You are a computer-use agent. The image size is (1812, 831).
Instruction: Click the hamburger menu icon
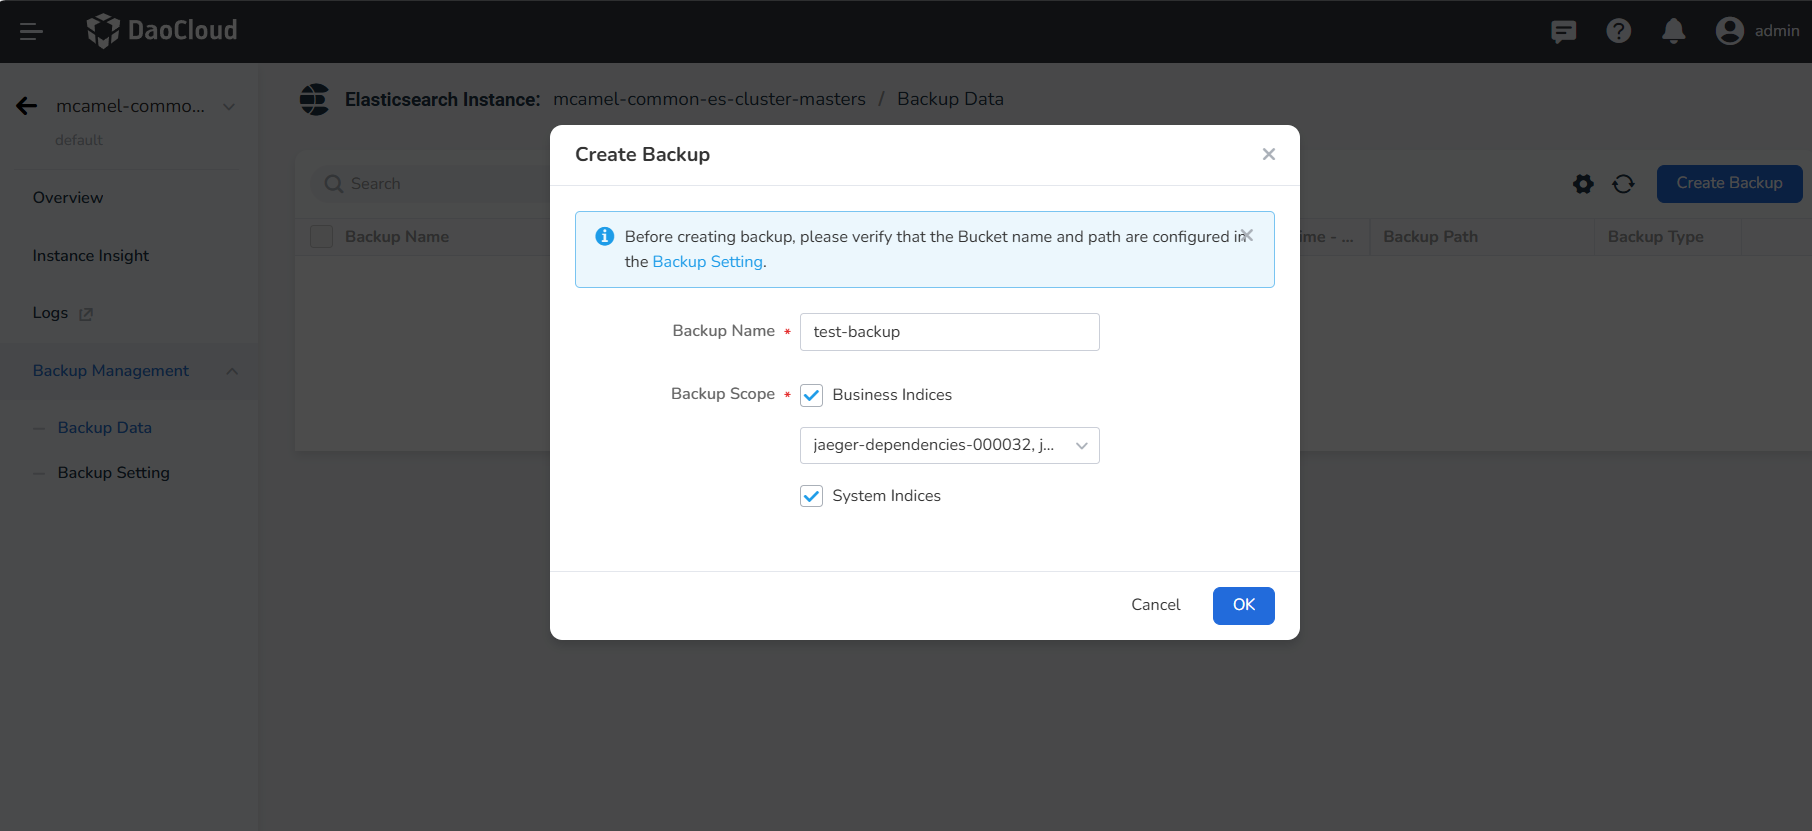point(31,31)
